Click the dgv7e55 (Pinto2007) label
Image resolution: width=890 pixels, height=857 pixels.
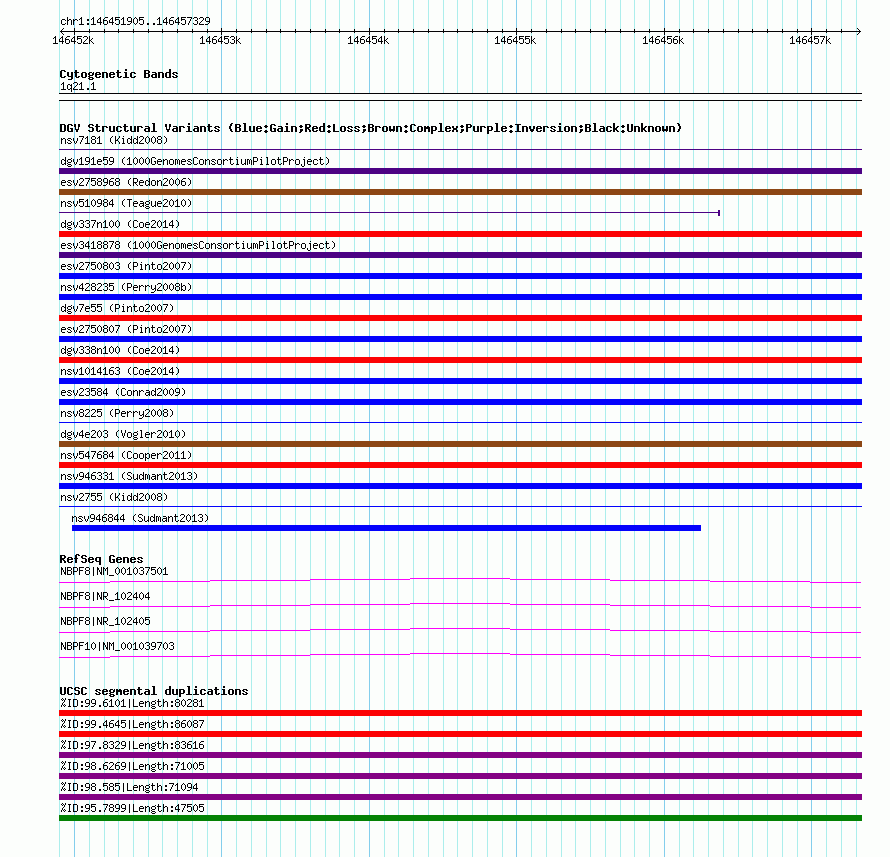pos(117,308)
